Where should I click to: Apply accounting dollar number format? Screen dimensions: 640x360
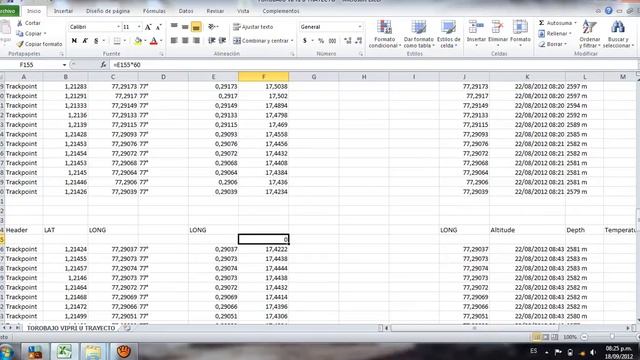click(304, 41)
